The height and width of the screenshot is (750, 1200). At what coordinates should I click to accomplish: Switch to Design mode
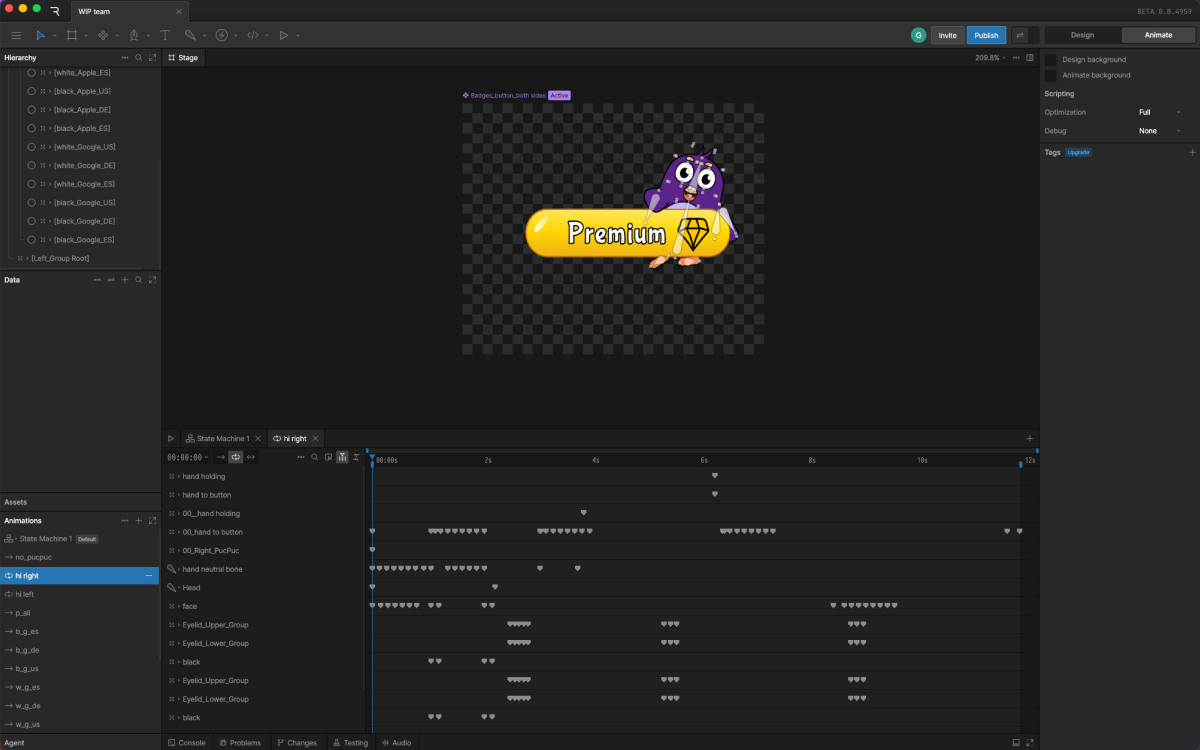[x=1083, y=35]
